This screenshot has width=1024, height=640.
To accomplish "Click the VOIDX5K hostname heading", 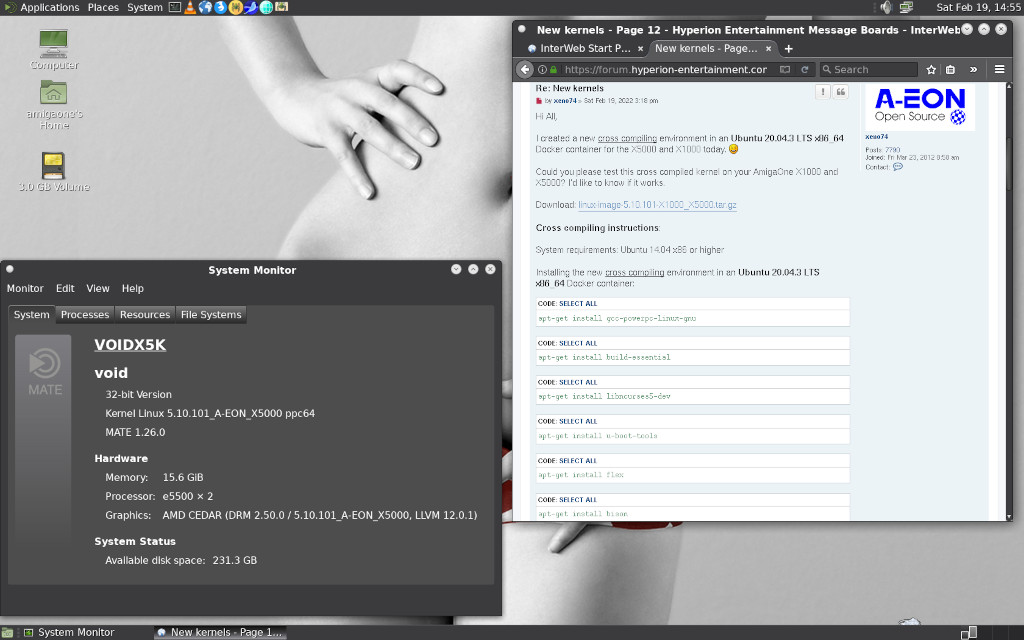I will [130, 345].
